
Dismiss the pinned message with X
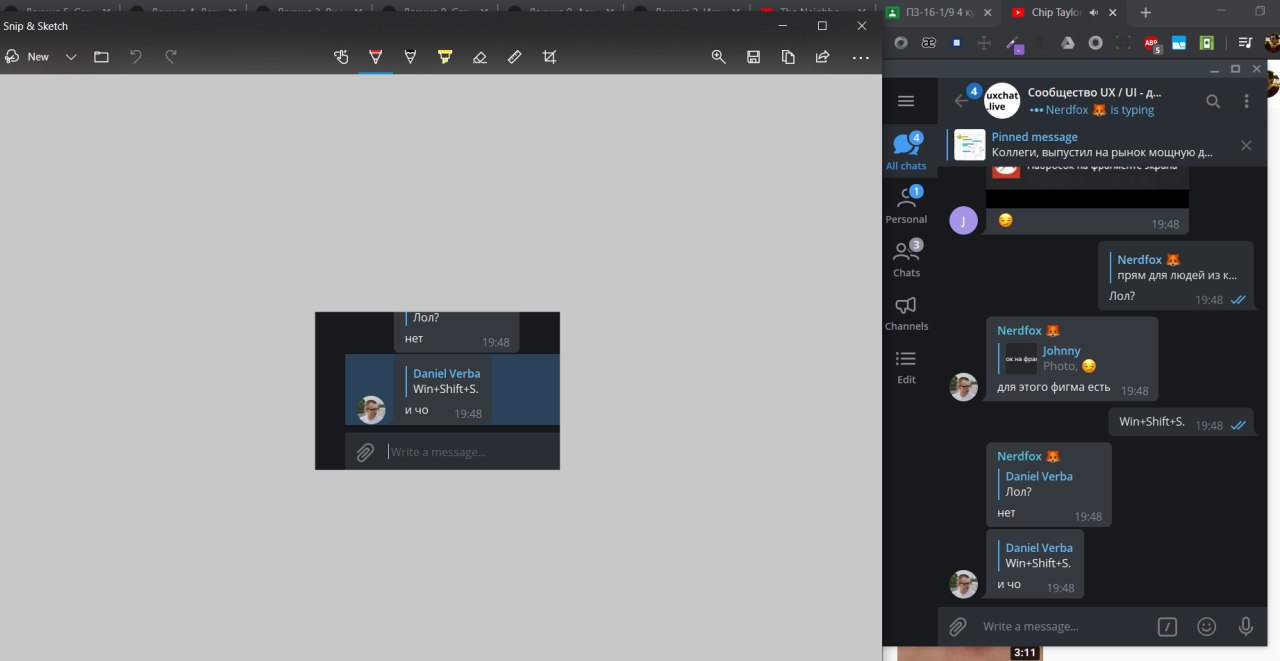[x=1246, y=145]
